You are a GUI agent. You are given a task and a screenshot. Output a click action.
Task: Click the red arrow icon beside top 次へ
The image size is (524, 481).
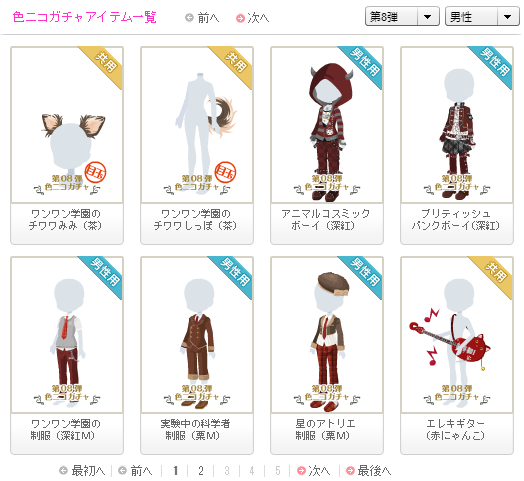[240, 18]
